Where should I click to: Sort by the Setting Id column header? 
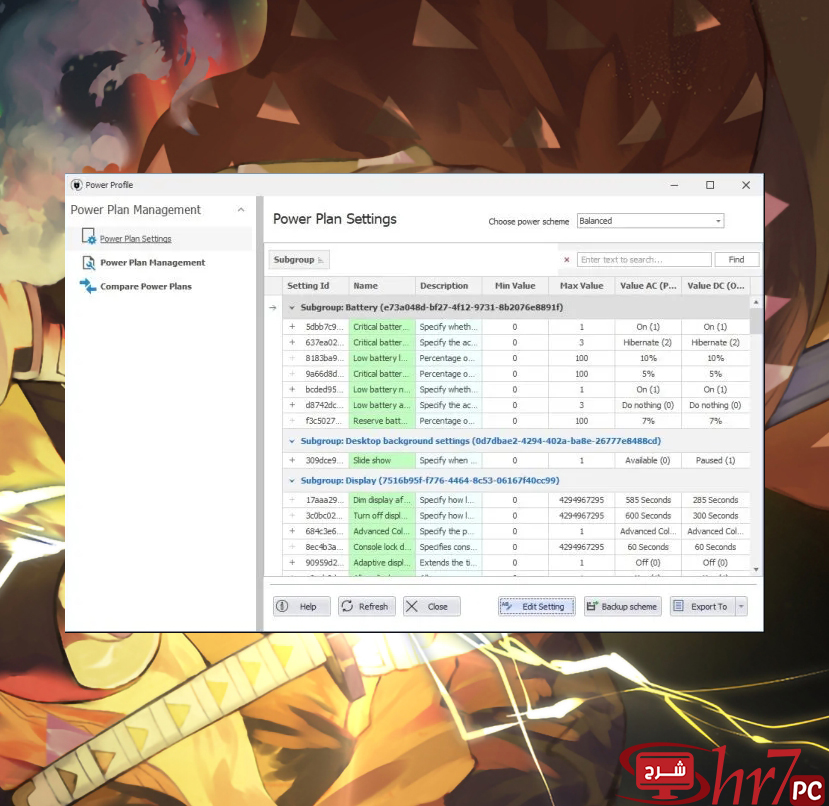point(315,286)
